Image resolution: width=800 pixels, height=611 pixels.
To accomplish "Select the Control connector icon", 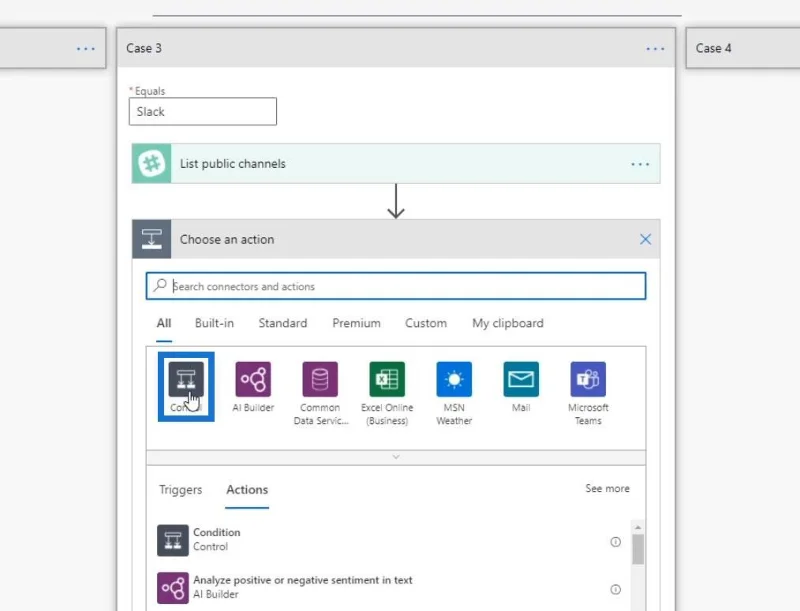I will [186, 379].
